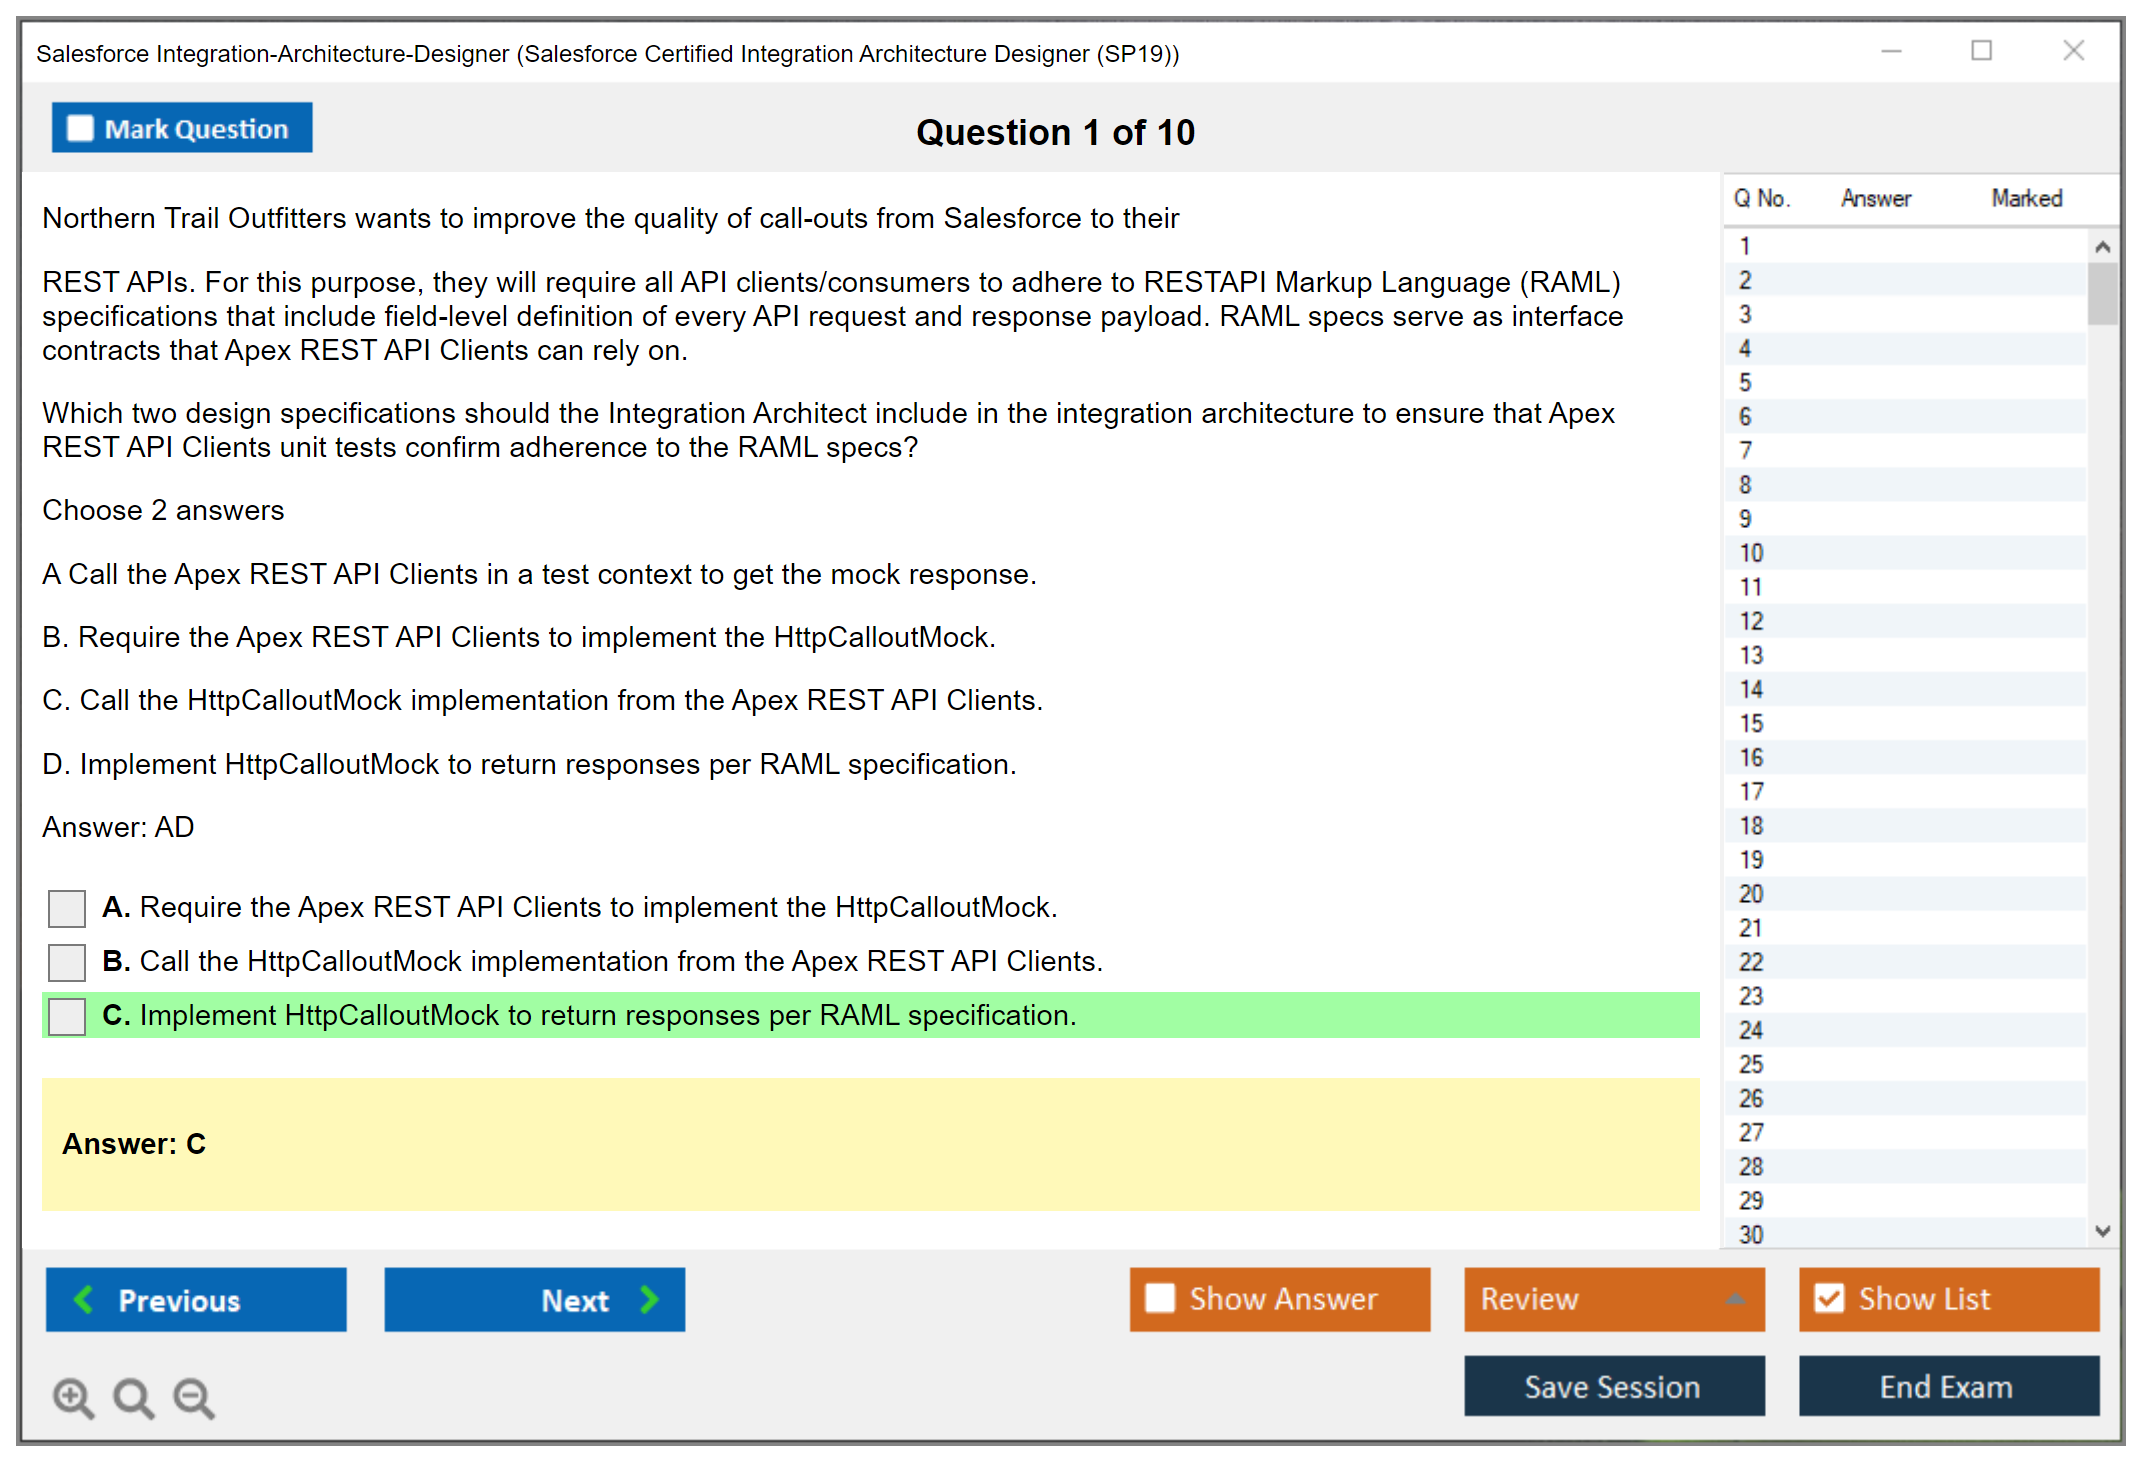2150x1470 pixels.
Task: Click the green right arrow on Next
Action: (650, 1299)
